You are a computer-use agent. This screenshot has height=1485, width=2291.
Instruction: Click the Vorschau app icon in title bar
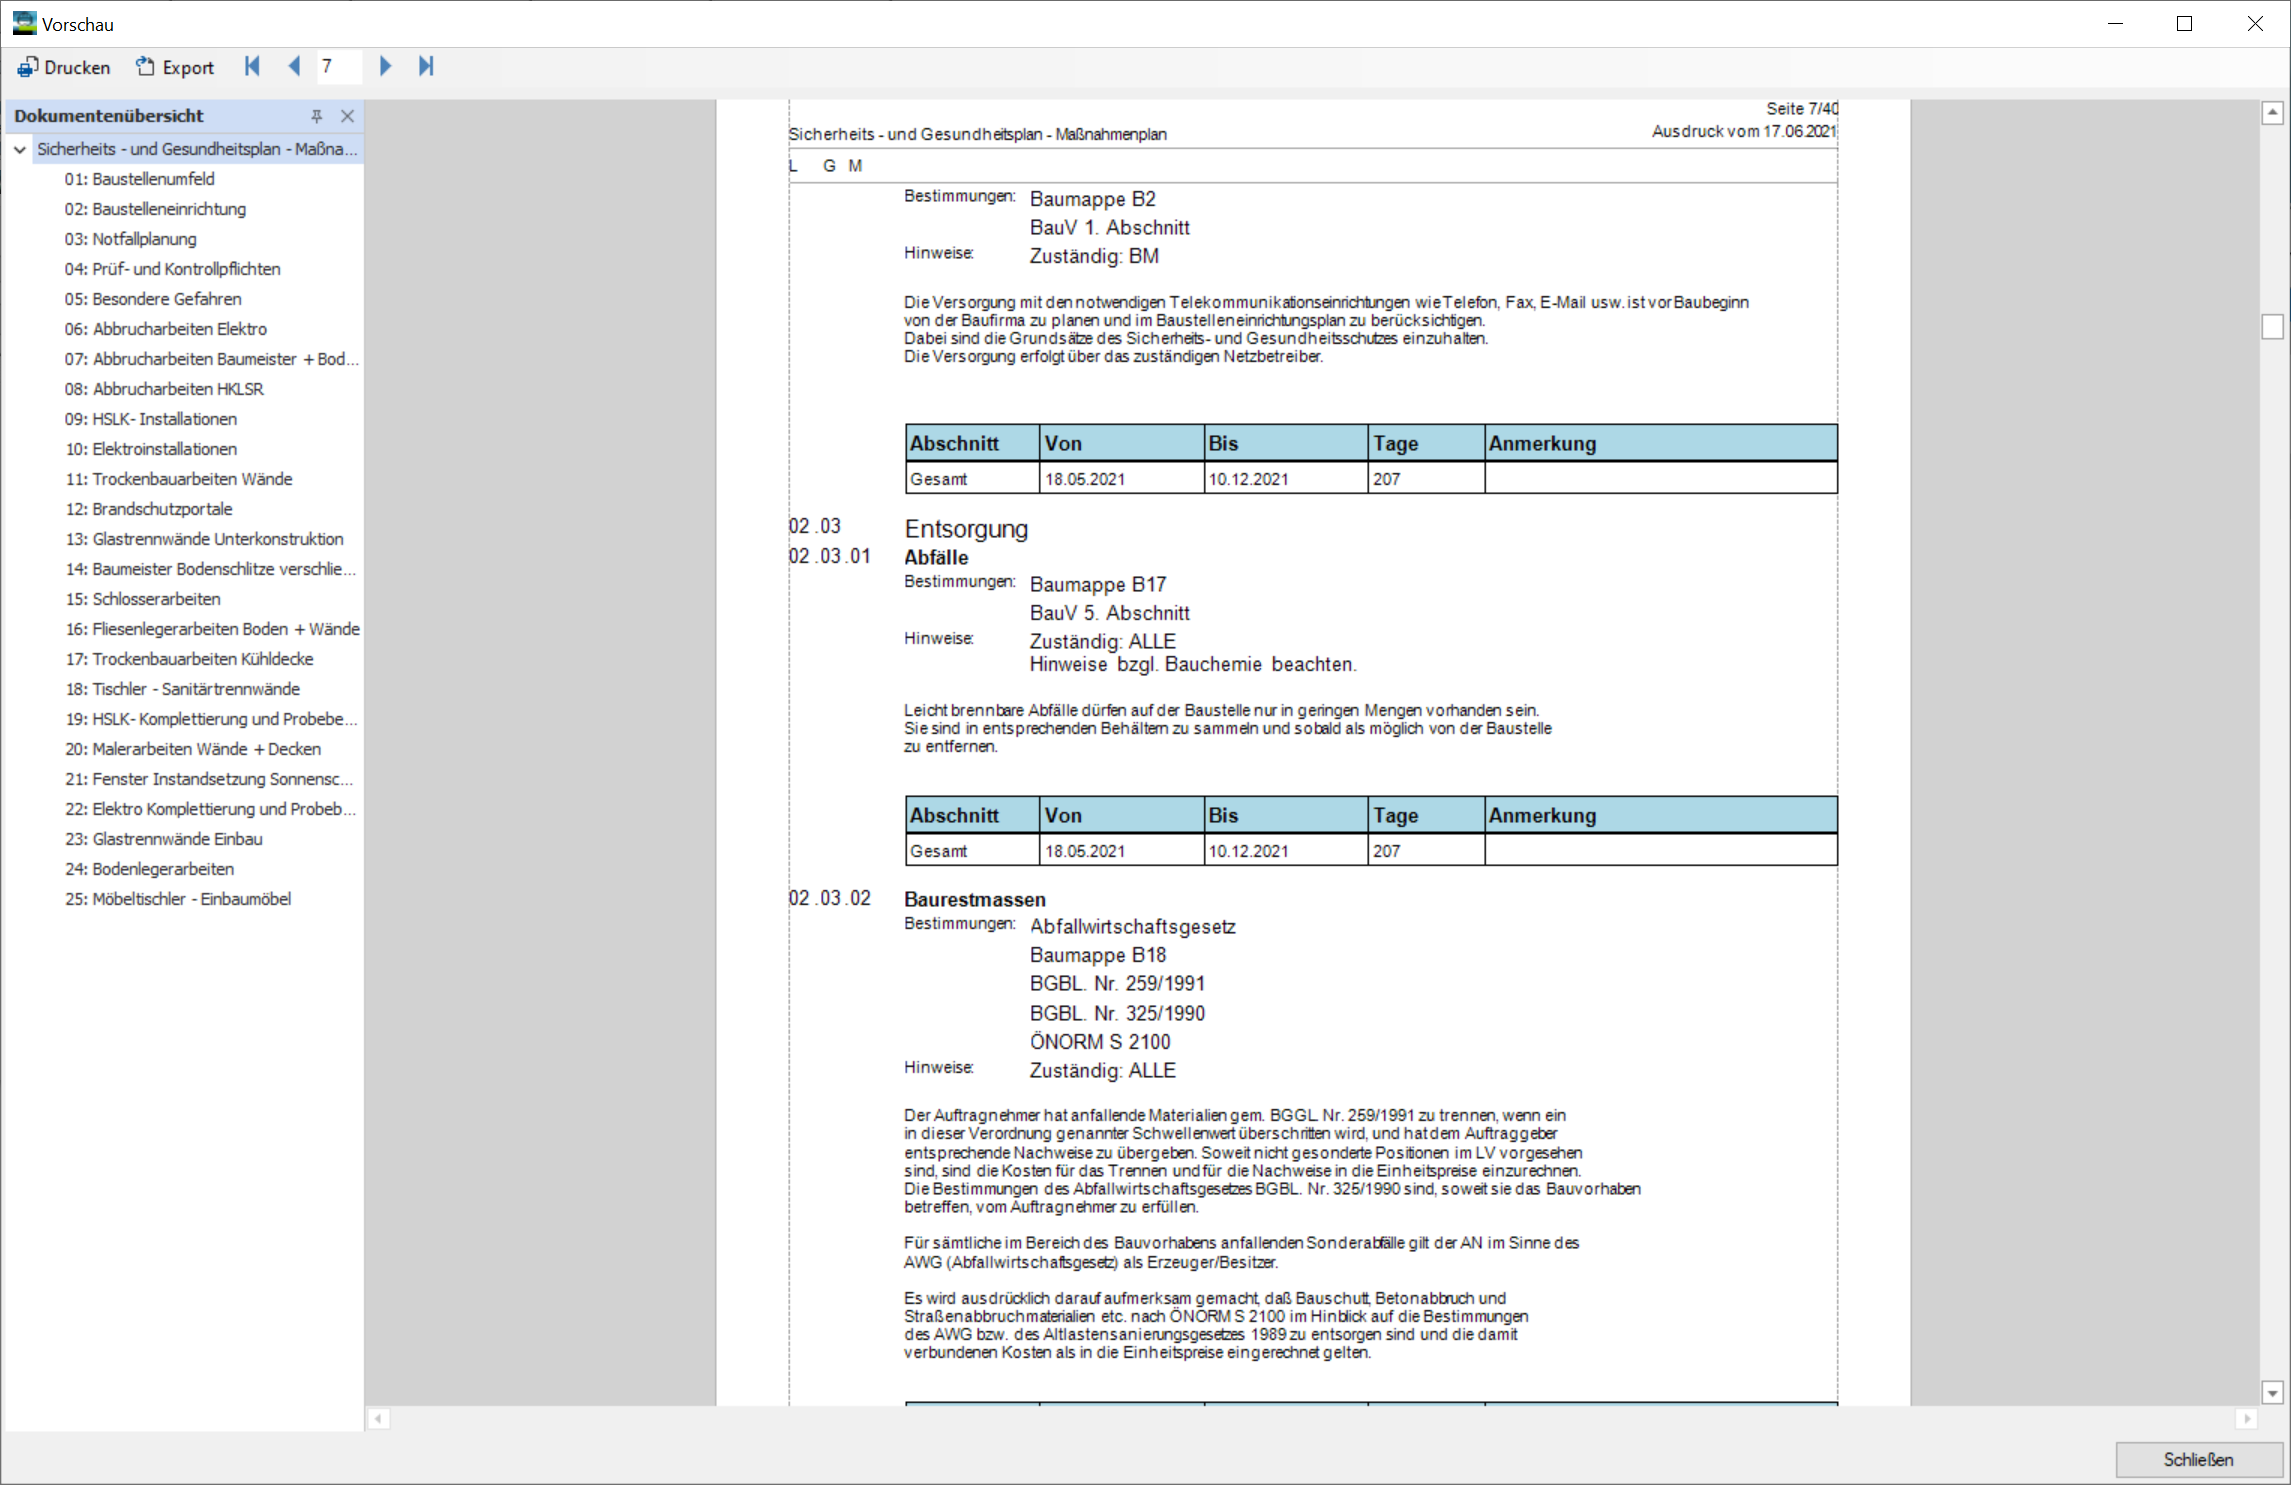24,23
